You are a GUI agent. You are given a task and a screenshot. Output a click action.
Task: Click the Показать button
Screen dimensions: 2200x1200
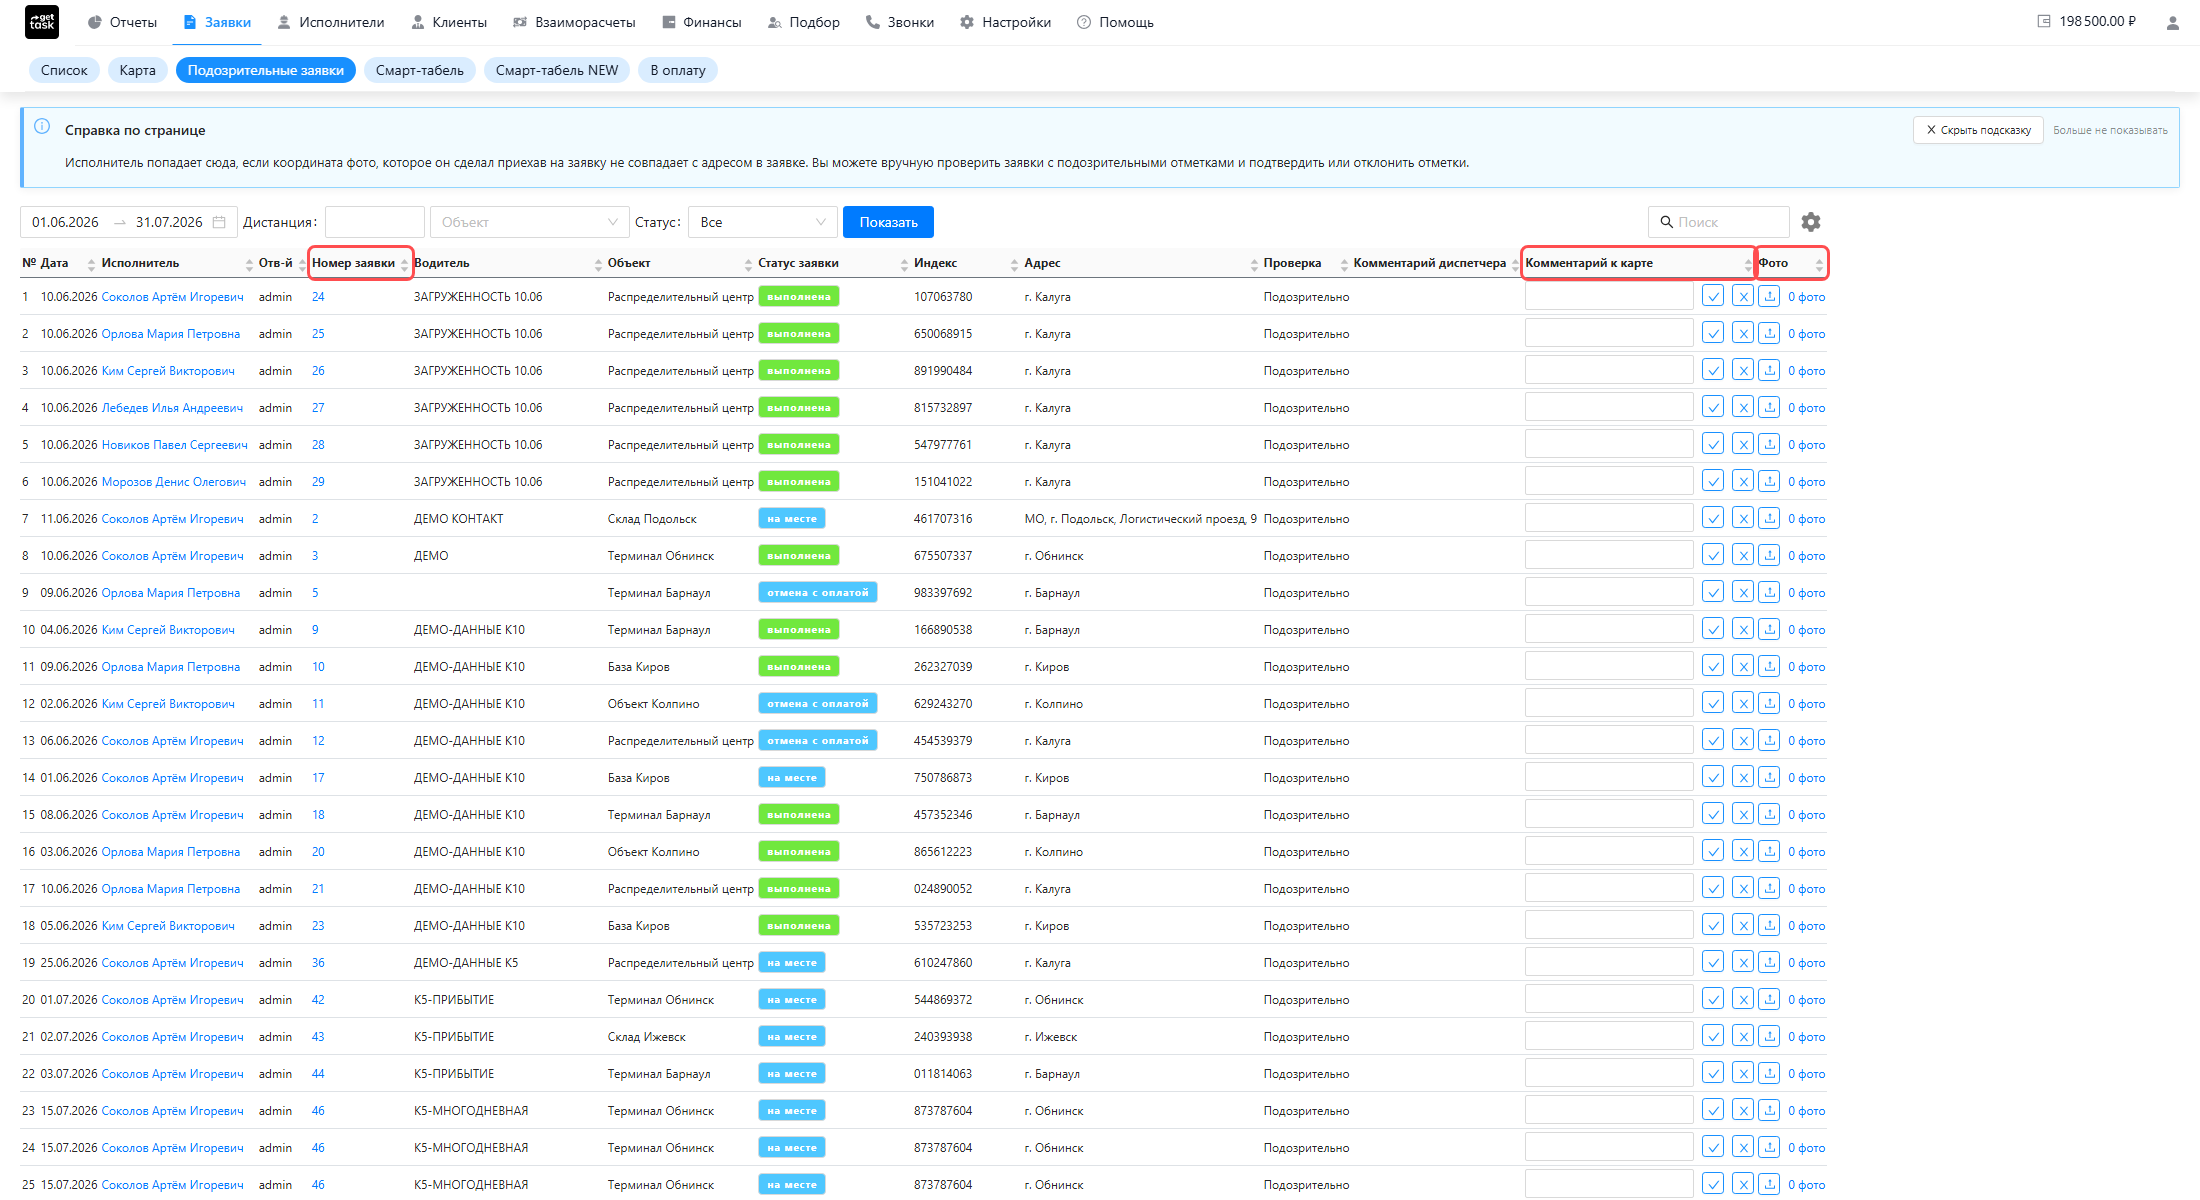click(x=888, y=222)
